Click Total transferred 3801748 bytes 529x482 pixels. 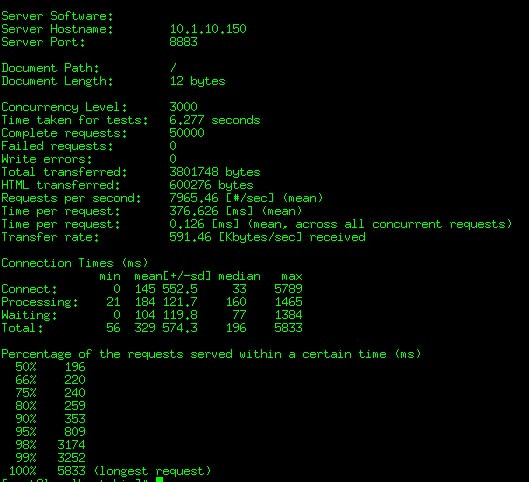215,172
